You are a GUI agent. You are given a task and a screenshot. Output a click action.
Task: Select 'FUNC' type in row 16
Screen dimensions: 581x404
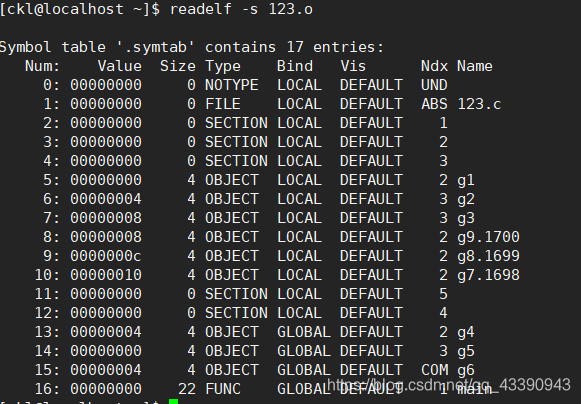(x=223, y=389)
